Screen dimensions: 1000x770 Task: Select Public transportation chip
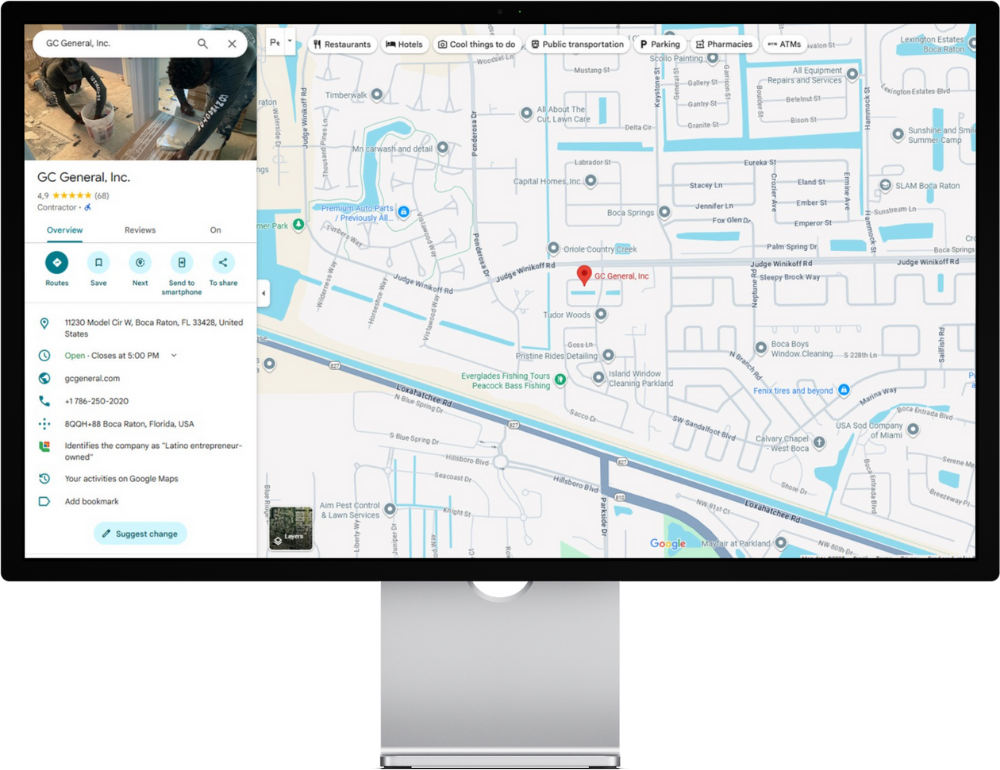point(577,44)
